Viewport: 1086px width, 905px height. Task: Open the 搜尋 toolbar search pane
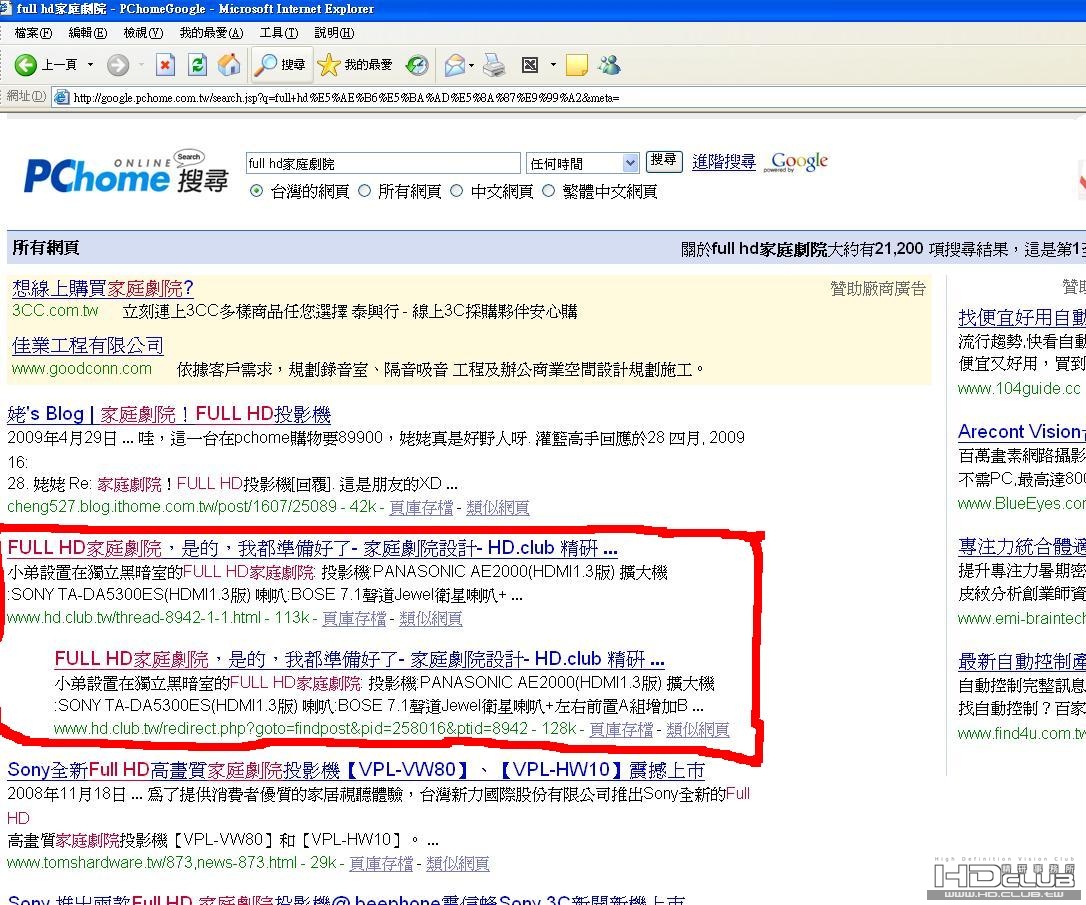point(281,65)
